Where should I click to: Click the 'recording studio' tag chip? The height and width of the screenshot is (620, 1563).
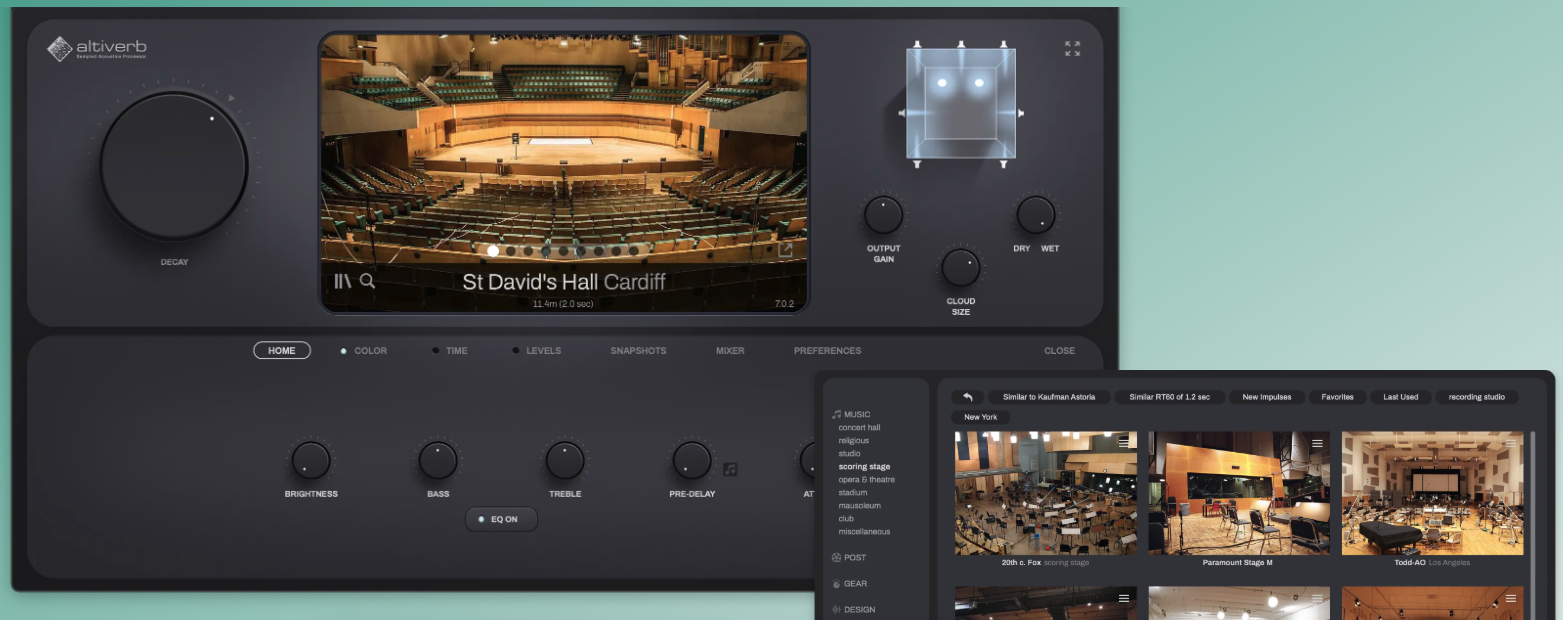pos(1477,397)
